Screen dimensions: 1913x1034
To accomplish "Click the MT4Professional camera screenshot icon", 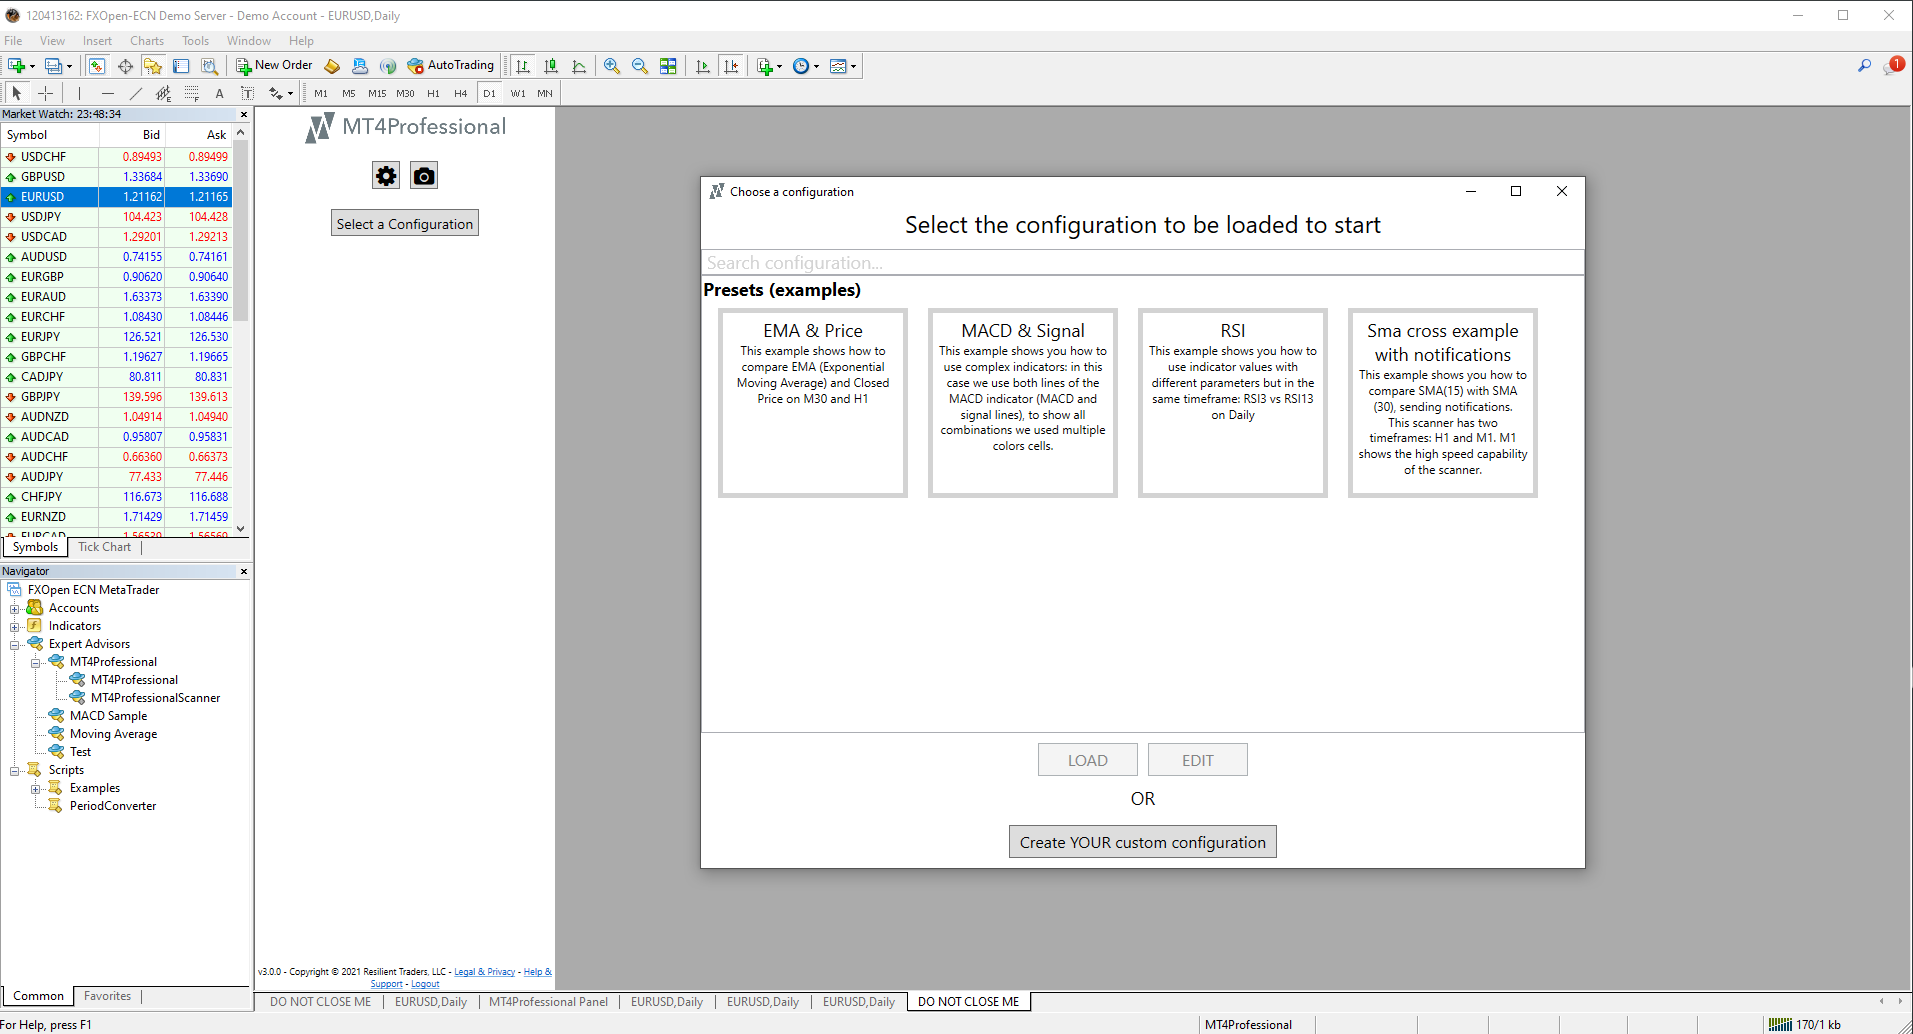I will tap(424, 176).
